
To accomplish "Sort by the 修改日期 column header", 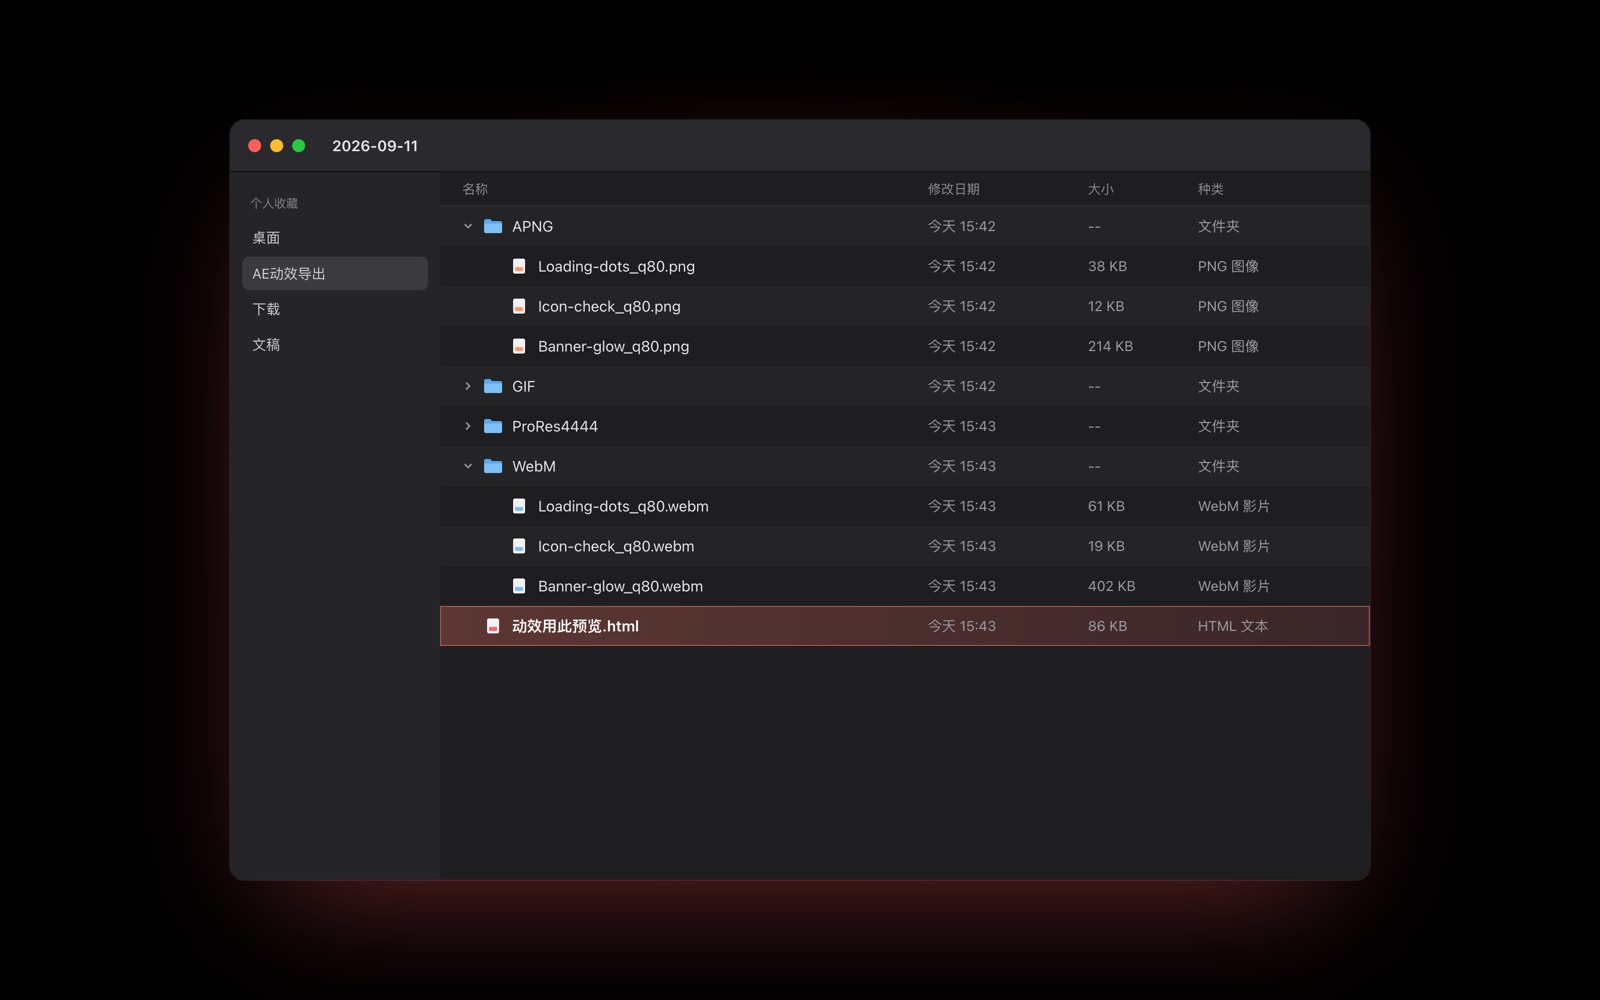I will (954, 189).
